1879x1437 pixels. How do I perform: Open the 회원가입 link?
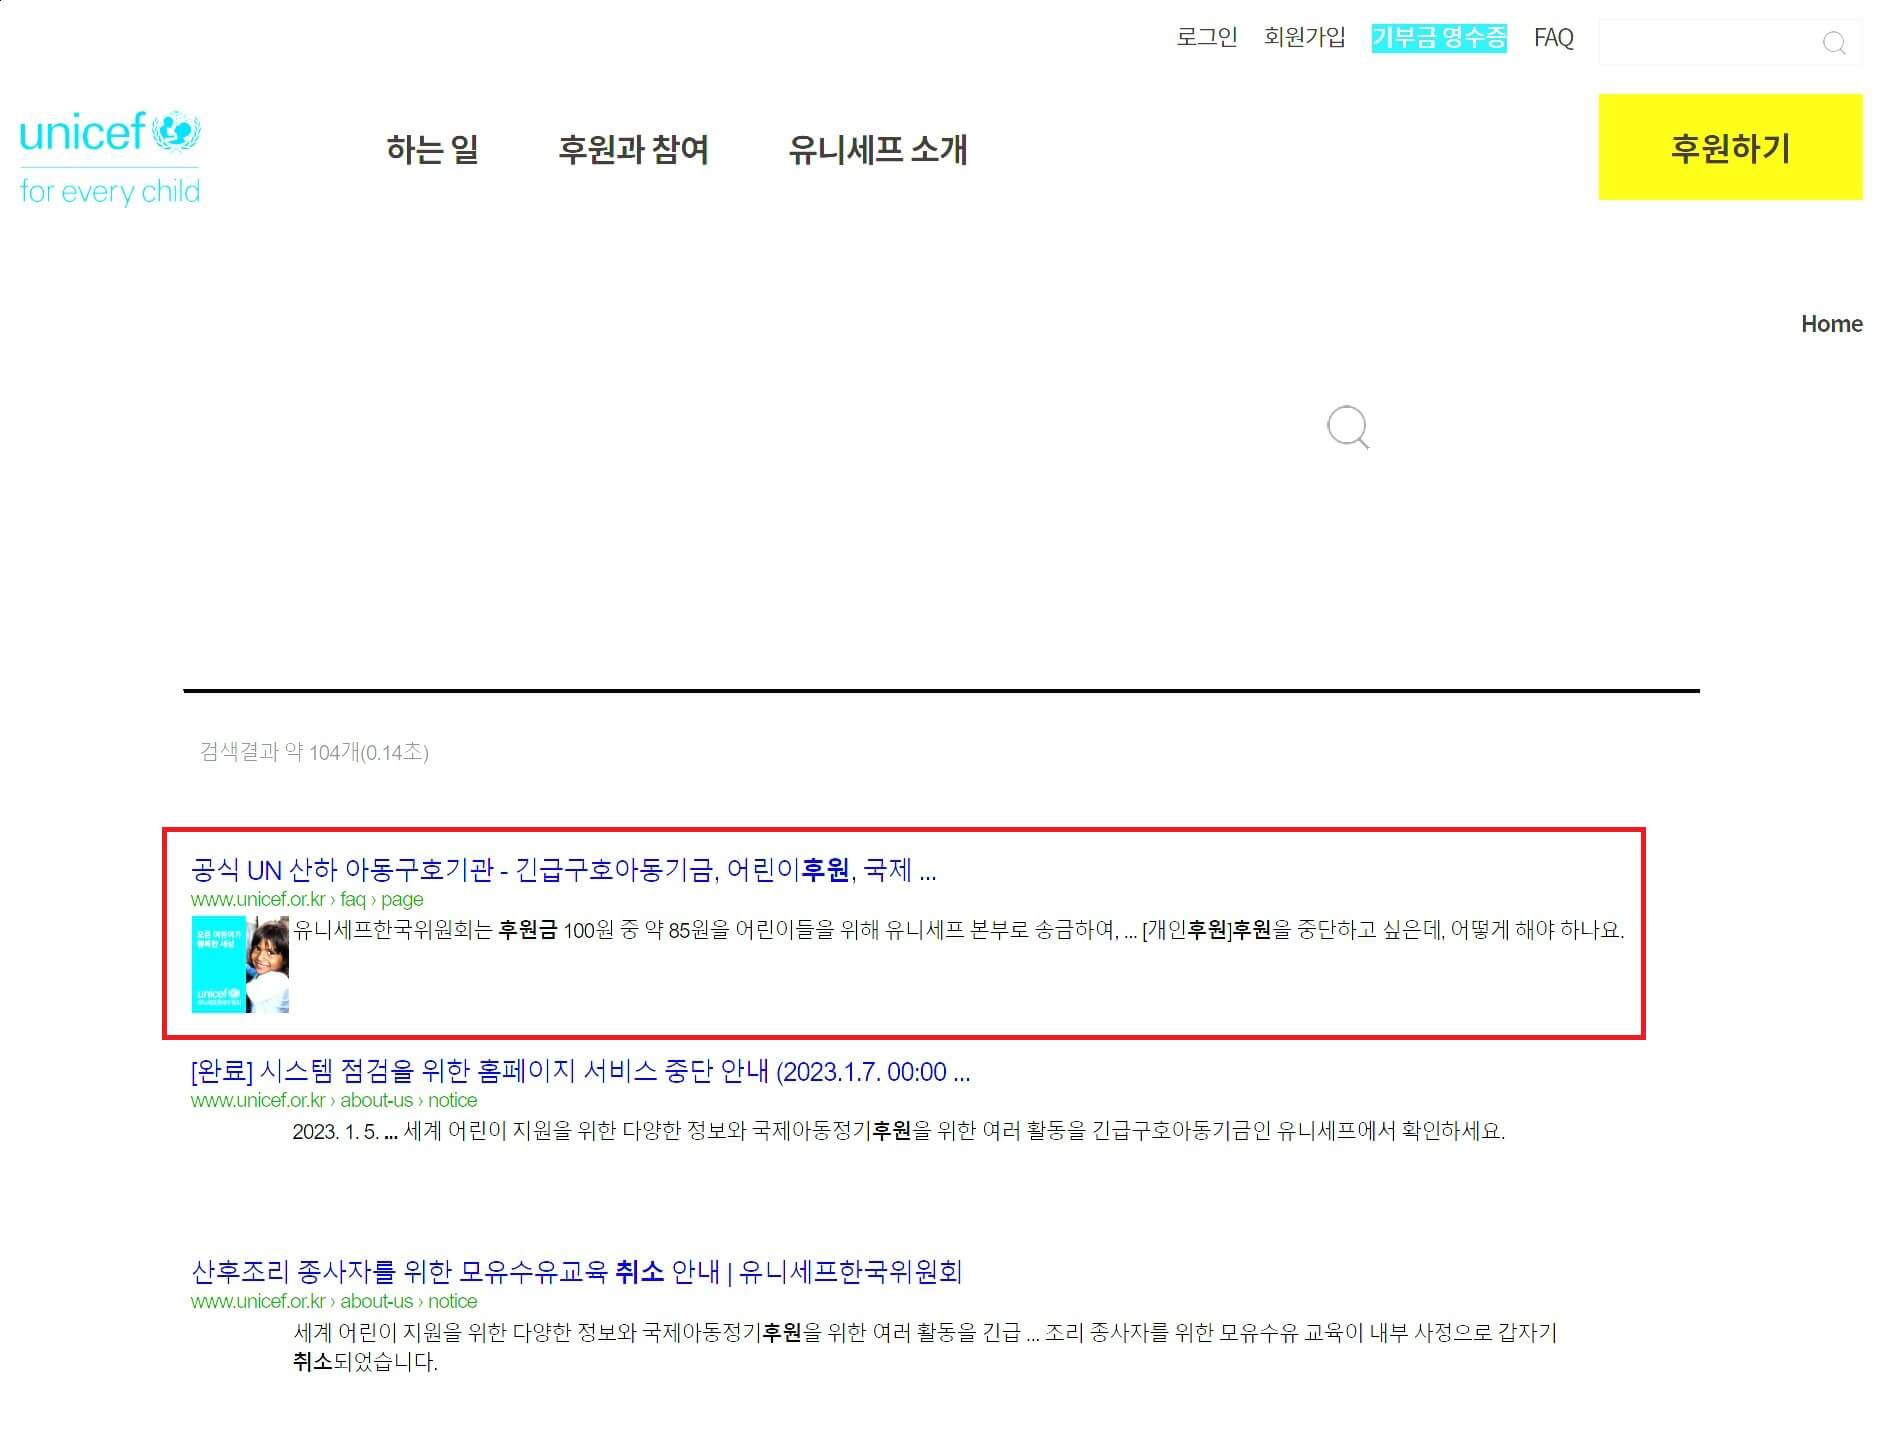1304,38
